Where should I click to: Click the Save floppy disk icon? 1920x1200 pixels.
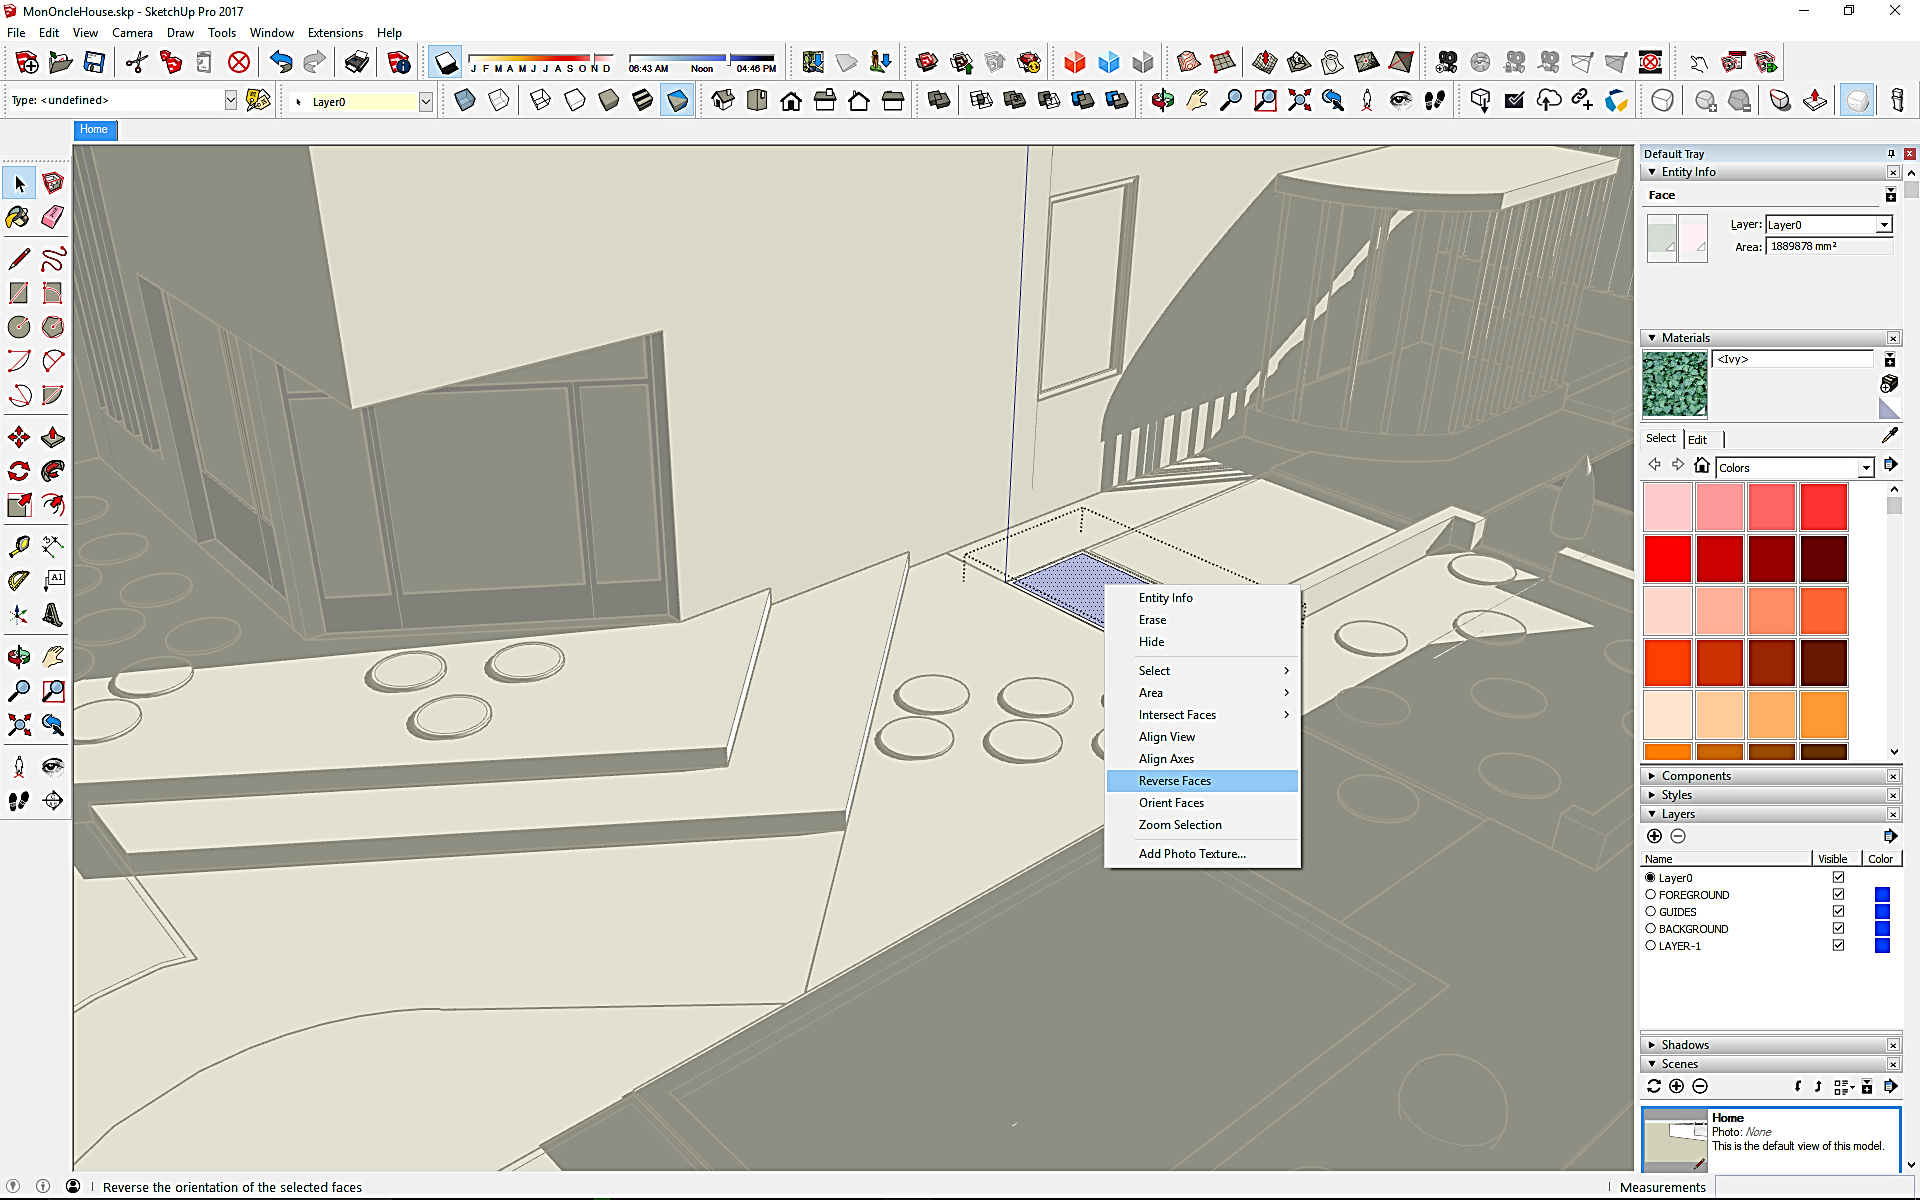coord(94,63)
